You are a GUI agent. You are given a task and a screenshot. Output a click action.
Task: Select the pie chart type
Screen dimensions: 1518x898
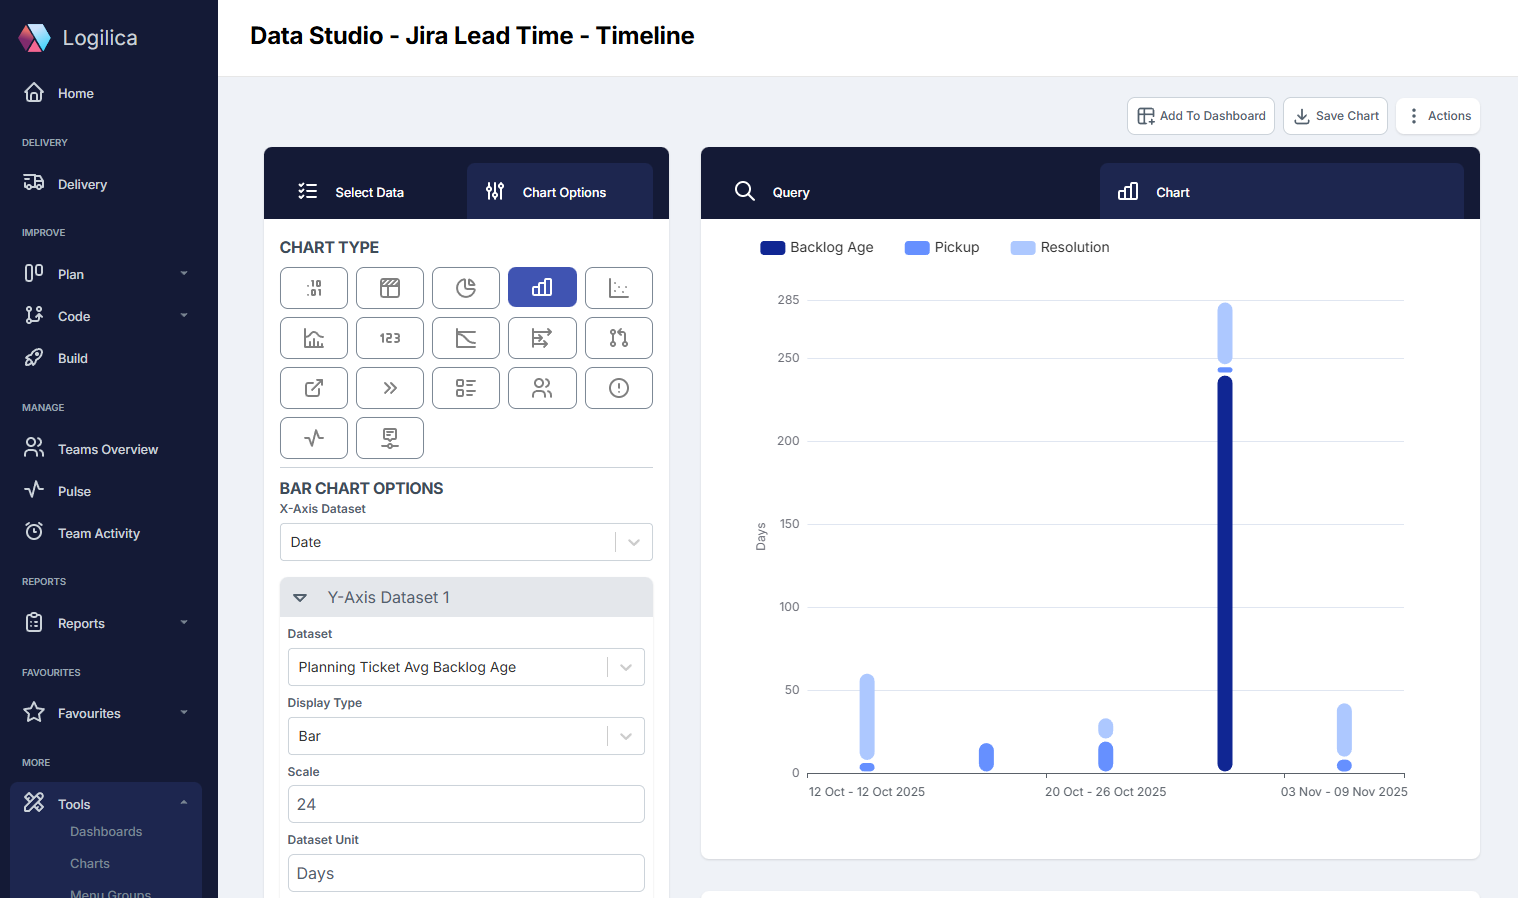point(466,288)
